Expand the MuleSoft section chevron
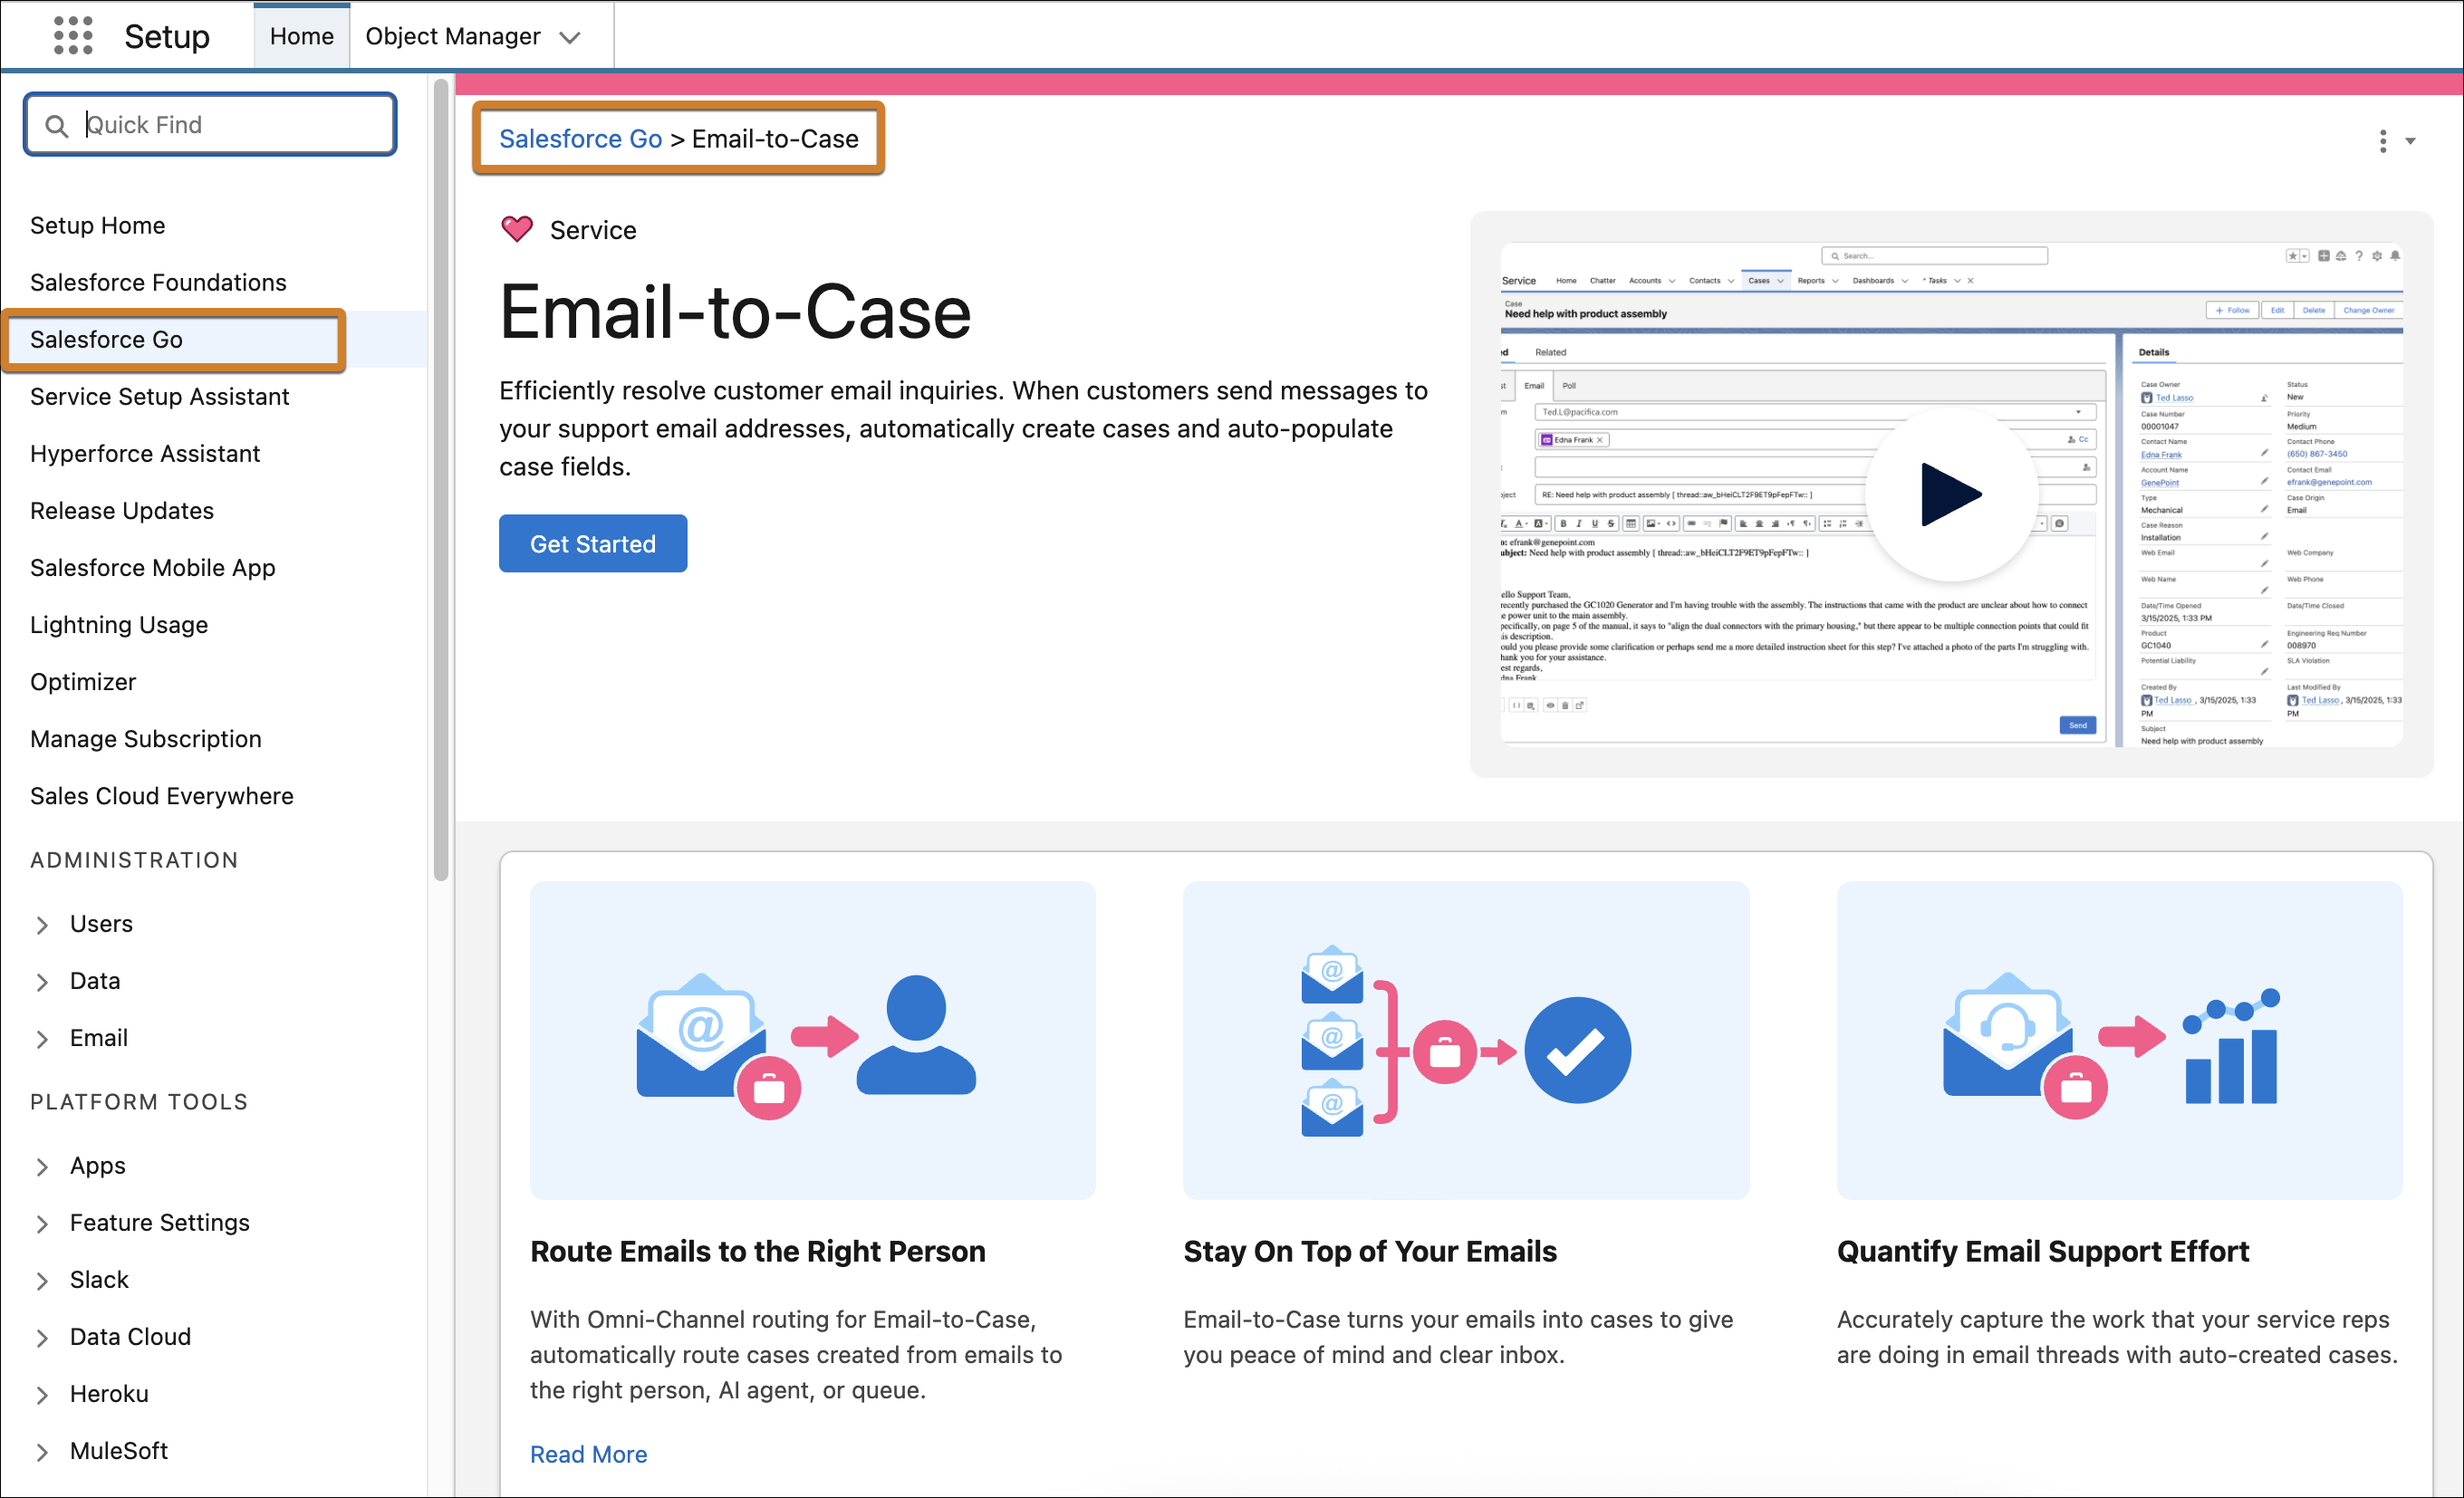The width and height of the screenshot is (2464, 1498). click(42, 1452)
